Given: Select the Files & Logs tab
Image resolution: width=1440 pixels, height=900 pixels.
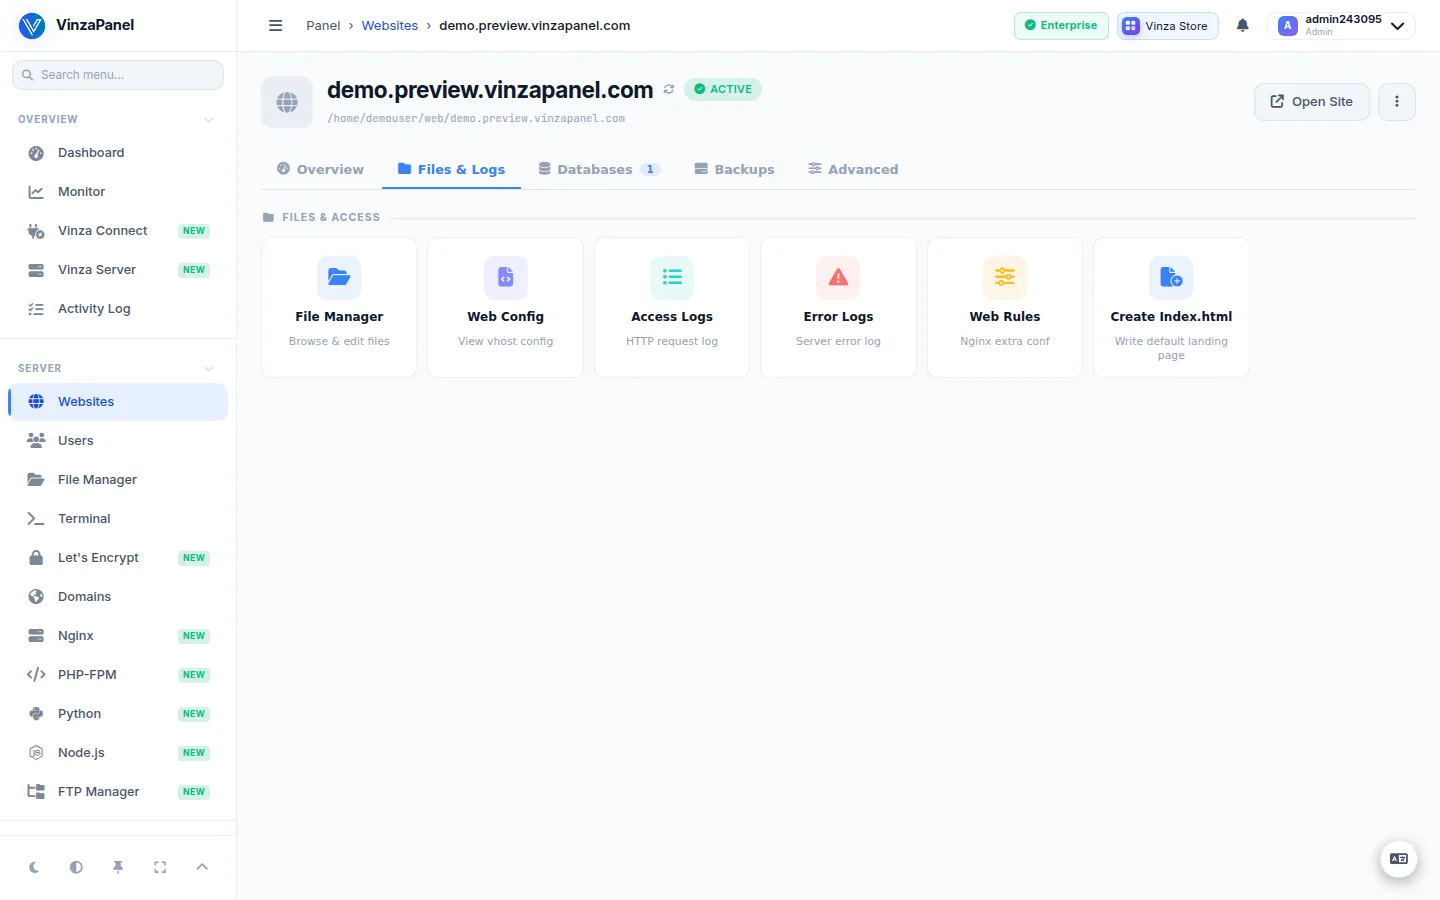Looking at the screenshot, I should [451, 169].
